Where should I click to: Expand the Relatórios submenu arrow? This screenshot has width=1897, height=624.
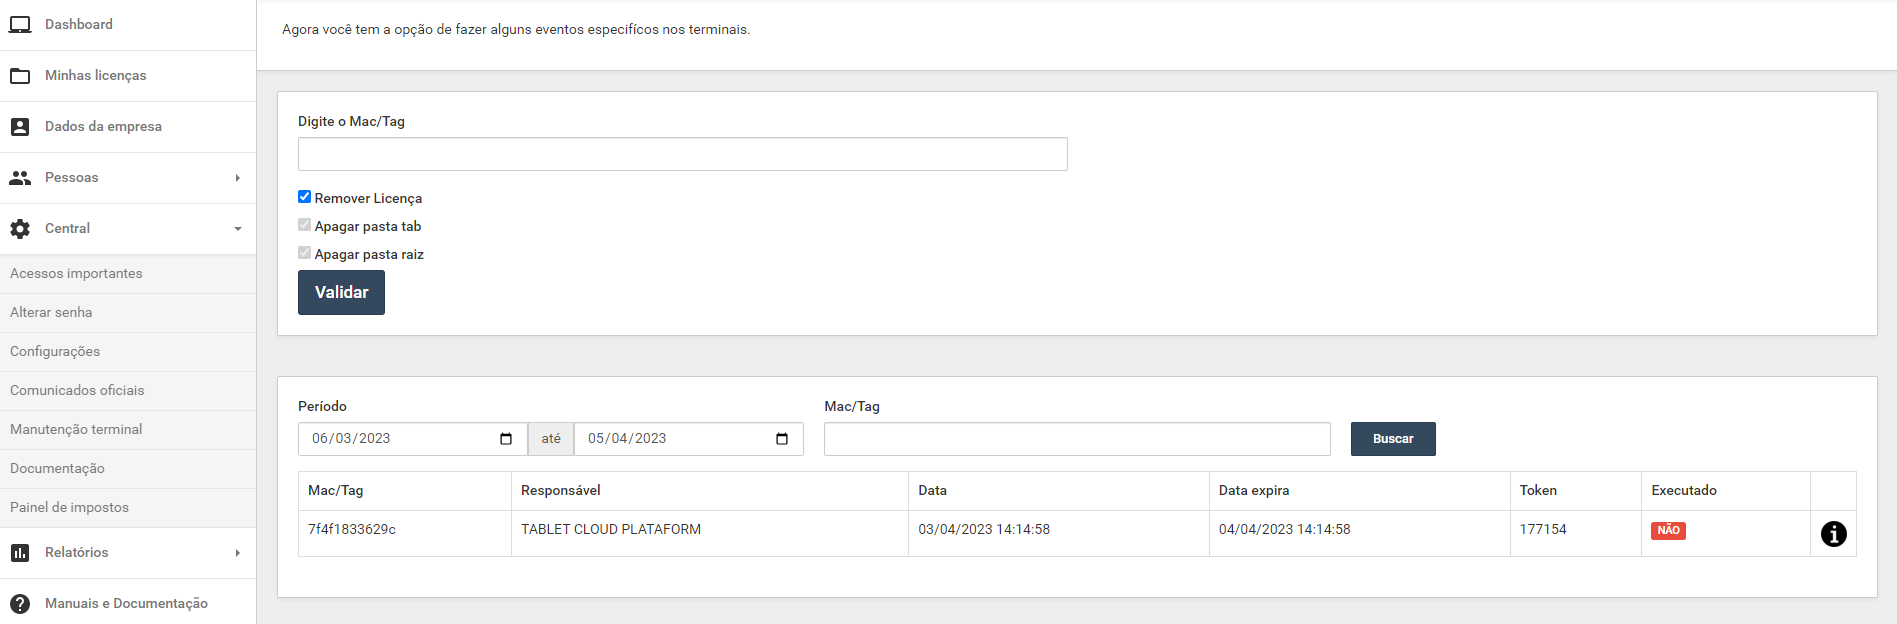(x=237, y=553)
